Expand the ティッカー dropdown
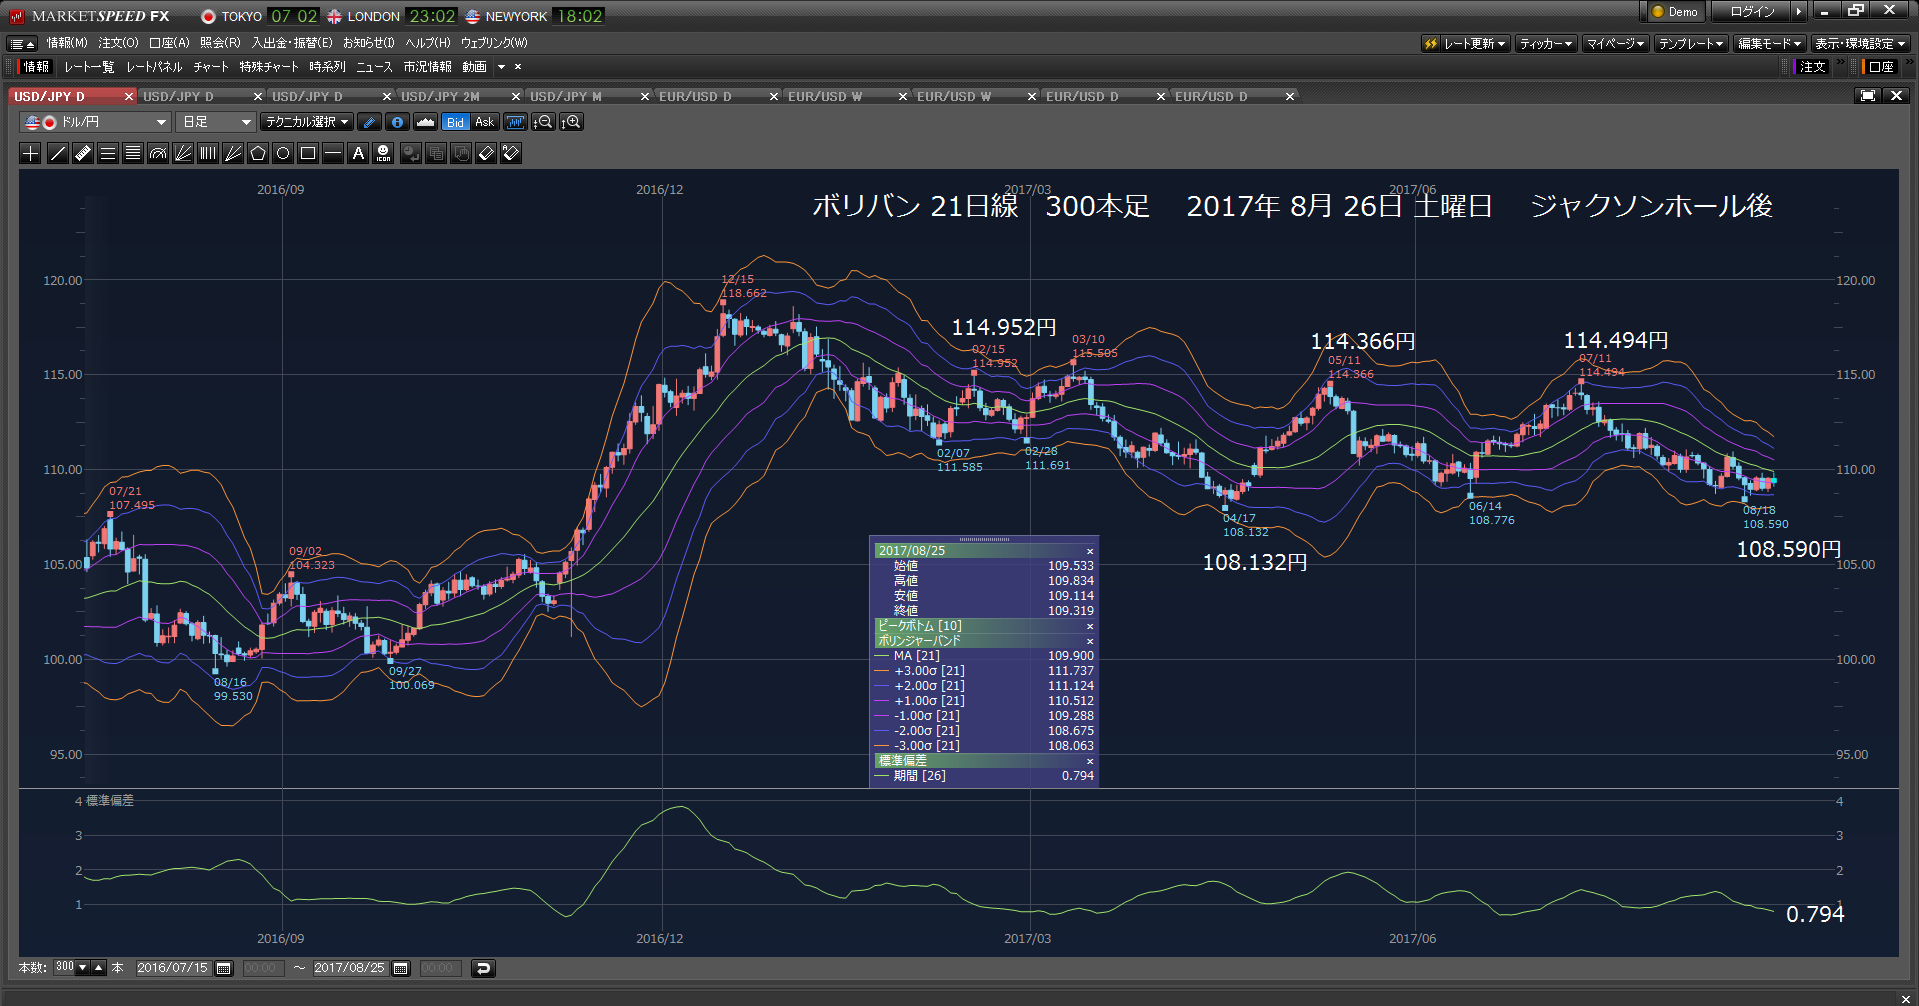The height and width of the screenshot is (1006, 1919). [1546, 44]
